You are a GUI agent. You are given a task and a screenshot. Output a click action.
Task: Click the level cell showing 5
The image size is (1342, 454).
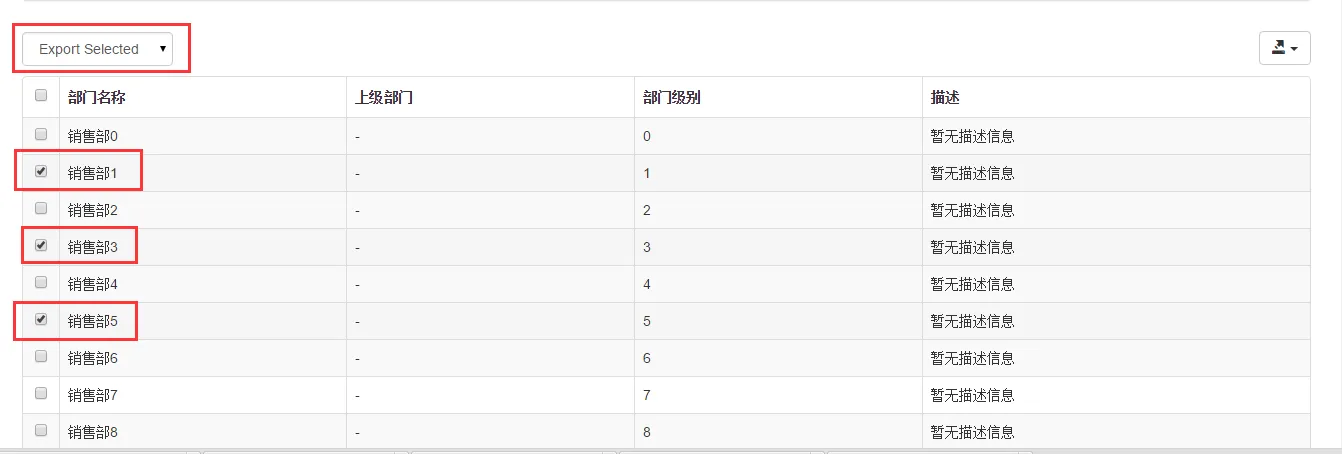(x=647, y=321)
